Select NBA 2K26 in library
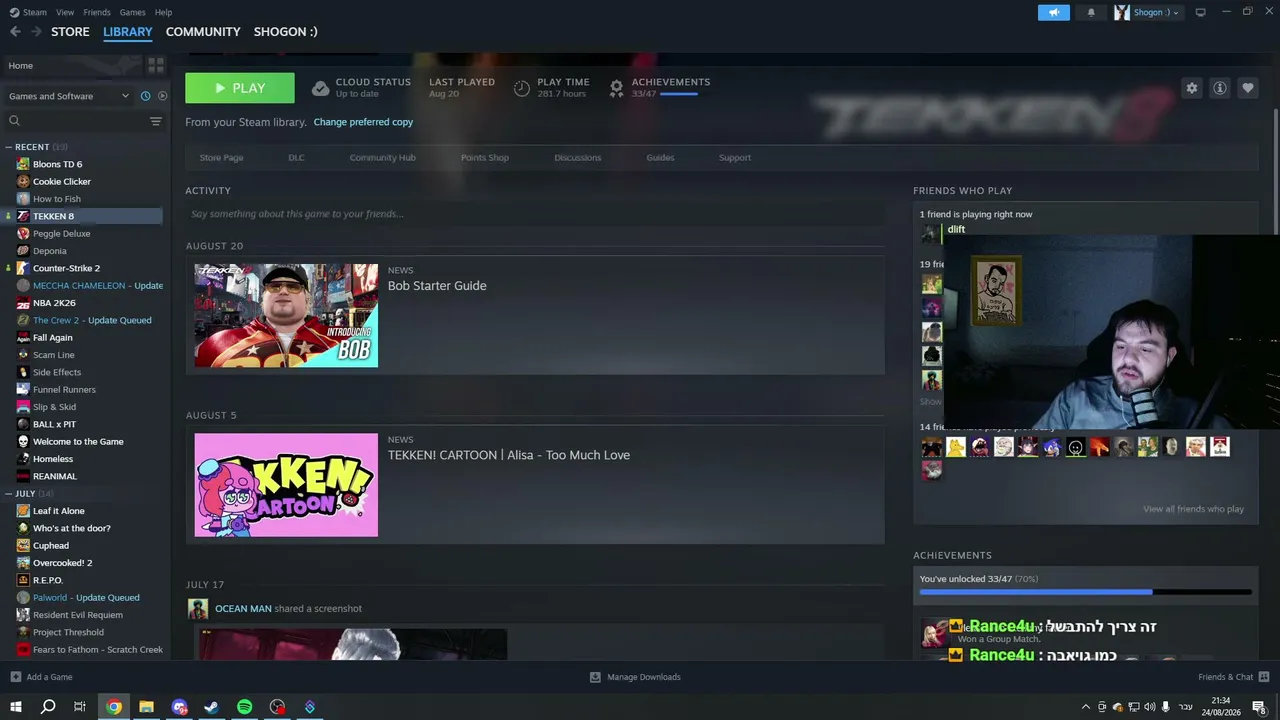 pos(54,303)
